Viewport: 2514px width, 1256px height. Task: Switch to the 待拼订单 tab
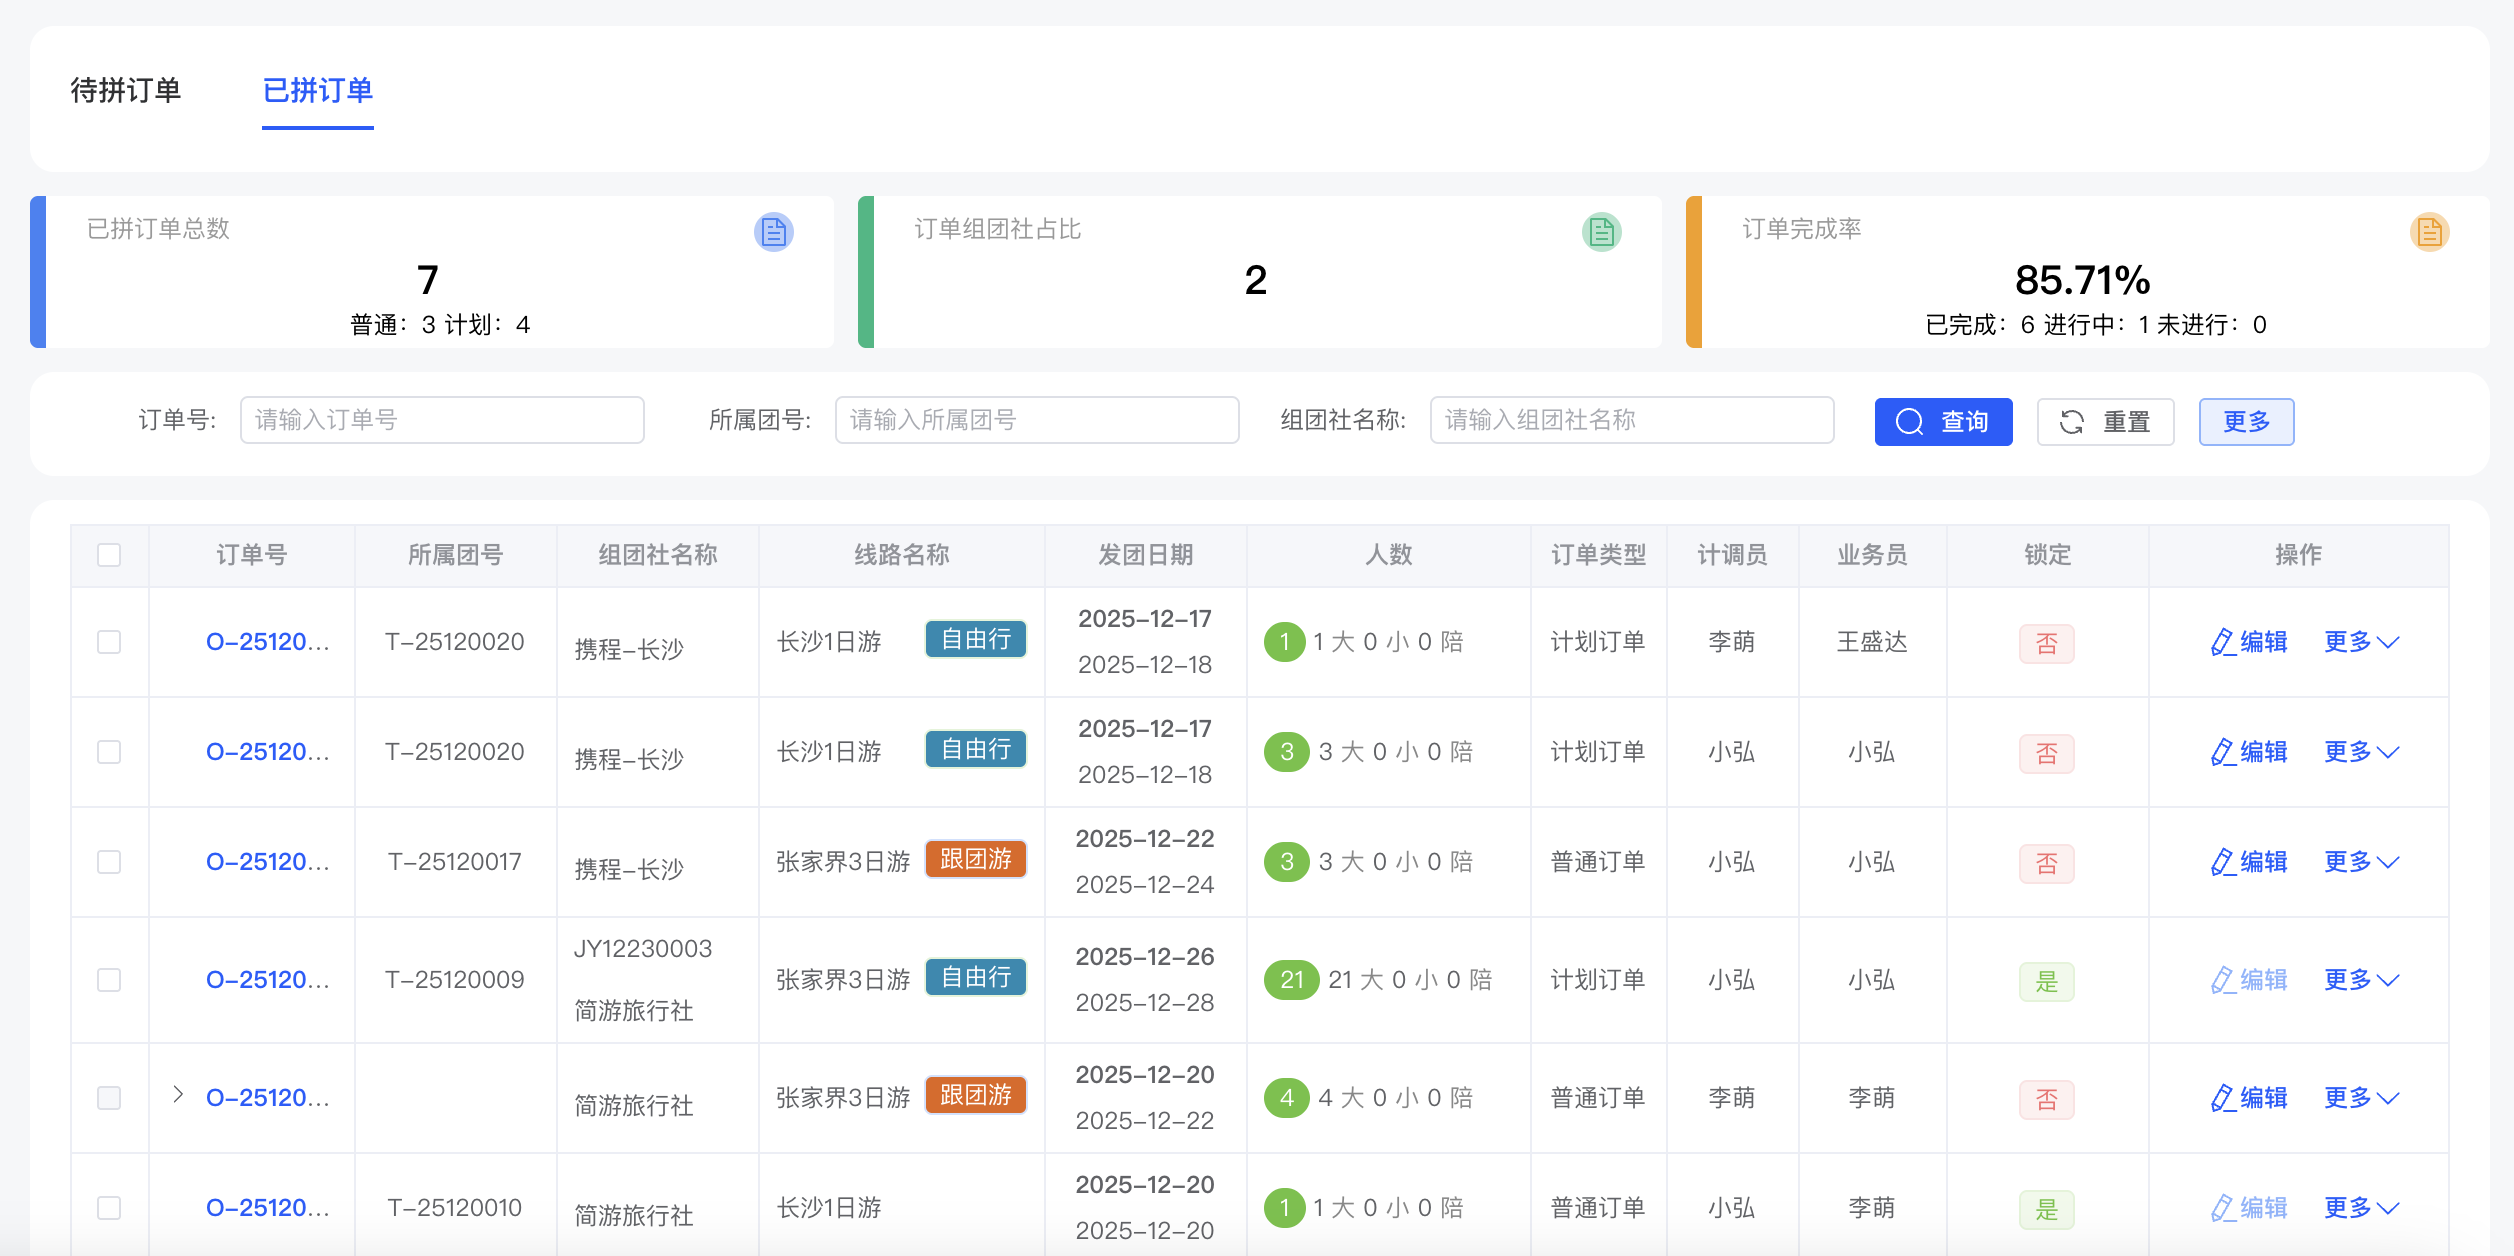pyautogui.click(x=125, y=91)
